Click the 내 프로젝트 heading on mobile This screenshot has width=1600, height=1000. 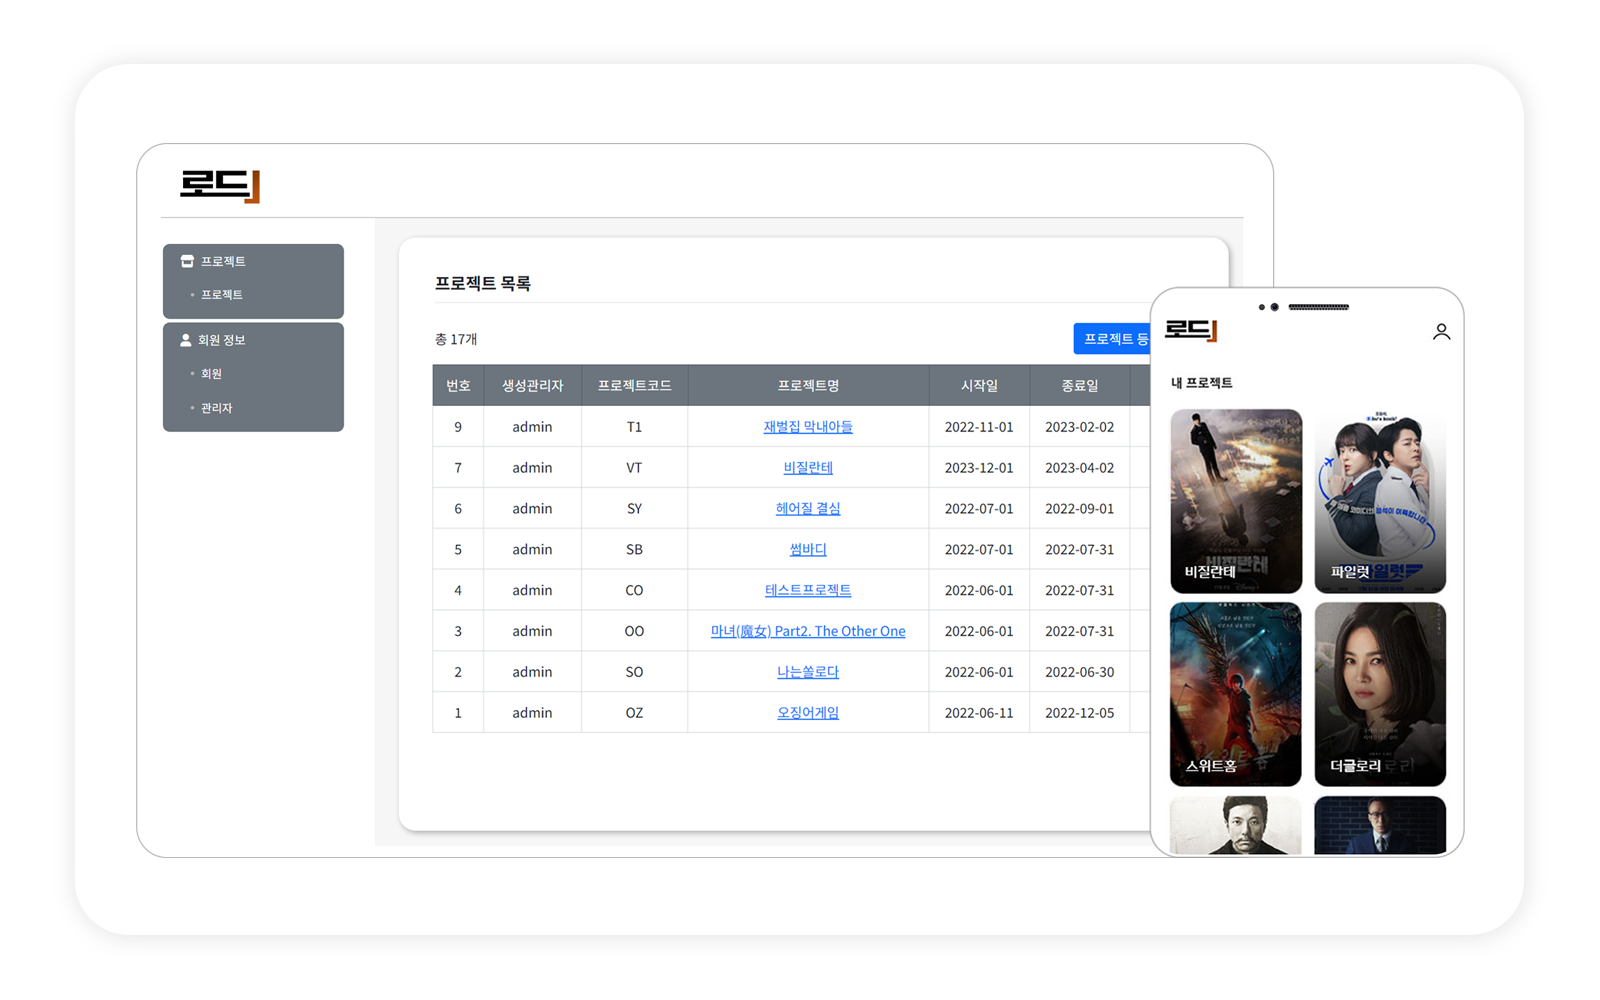click(1202, 383)
